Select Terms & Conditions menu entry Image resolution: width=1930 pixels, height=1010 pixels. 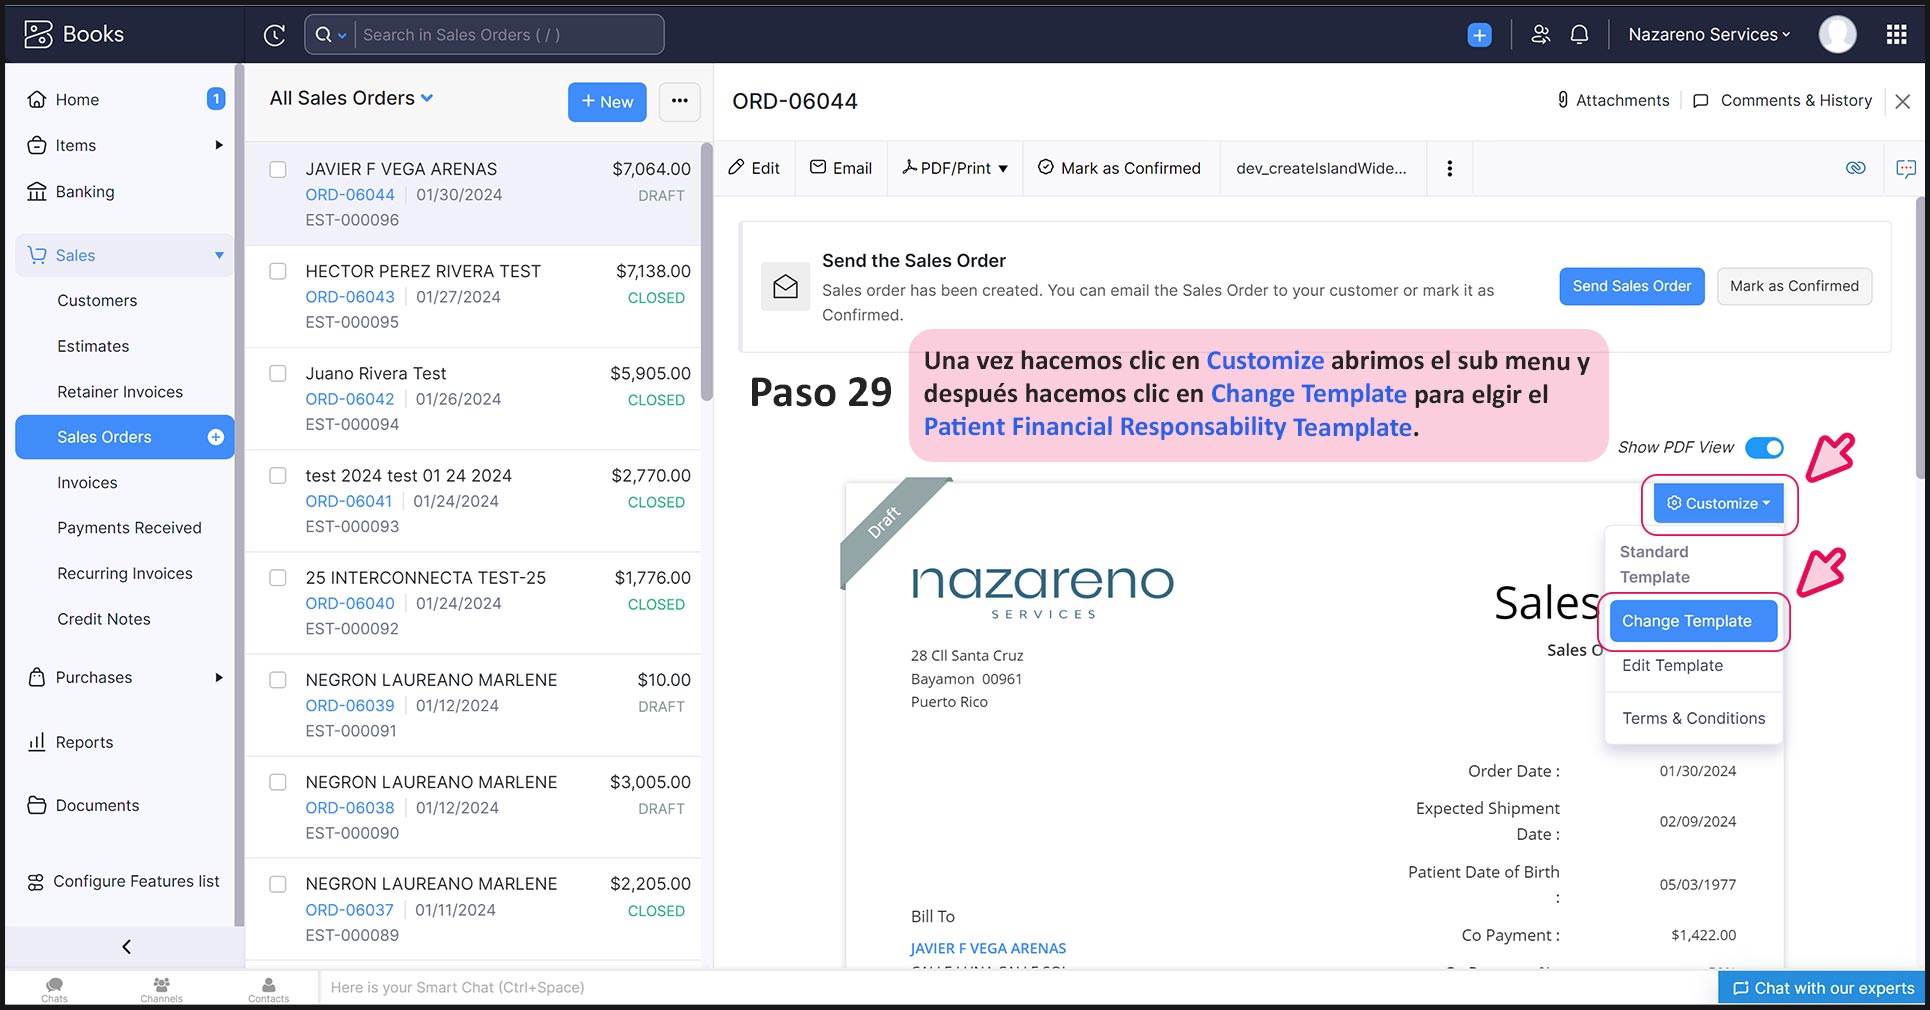(1693, 718)
